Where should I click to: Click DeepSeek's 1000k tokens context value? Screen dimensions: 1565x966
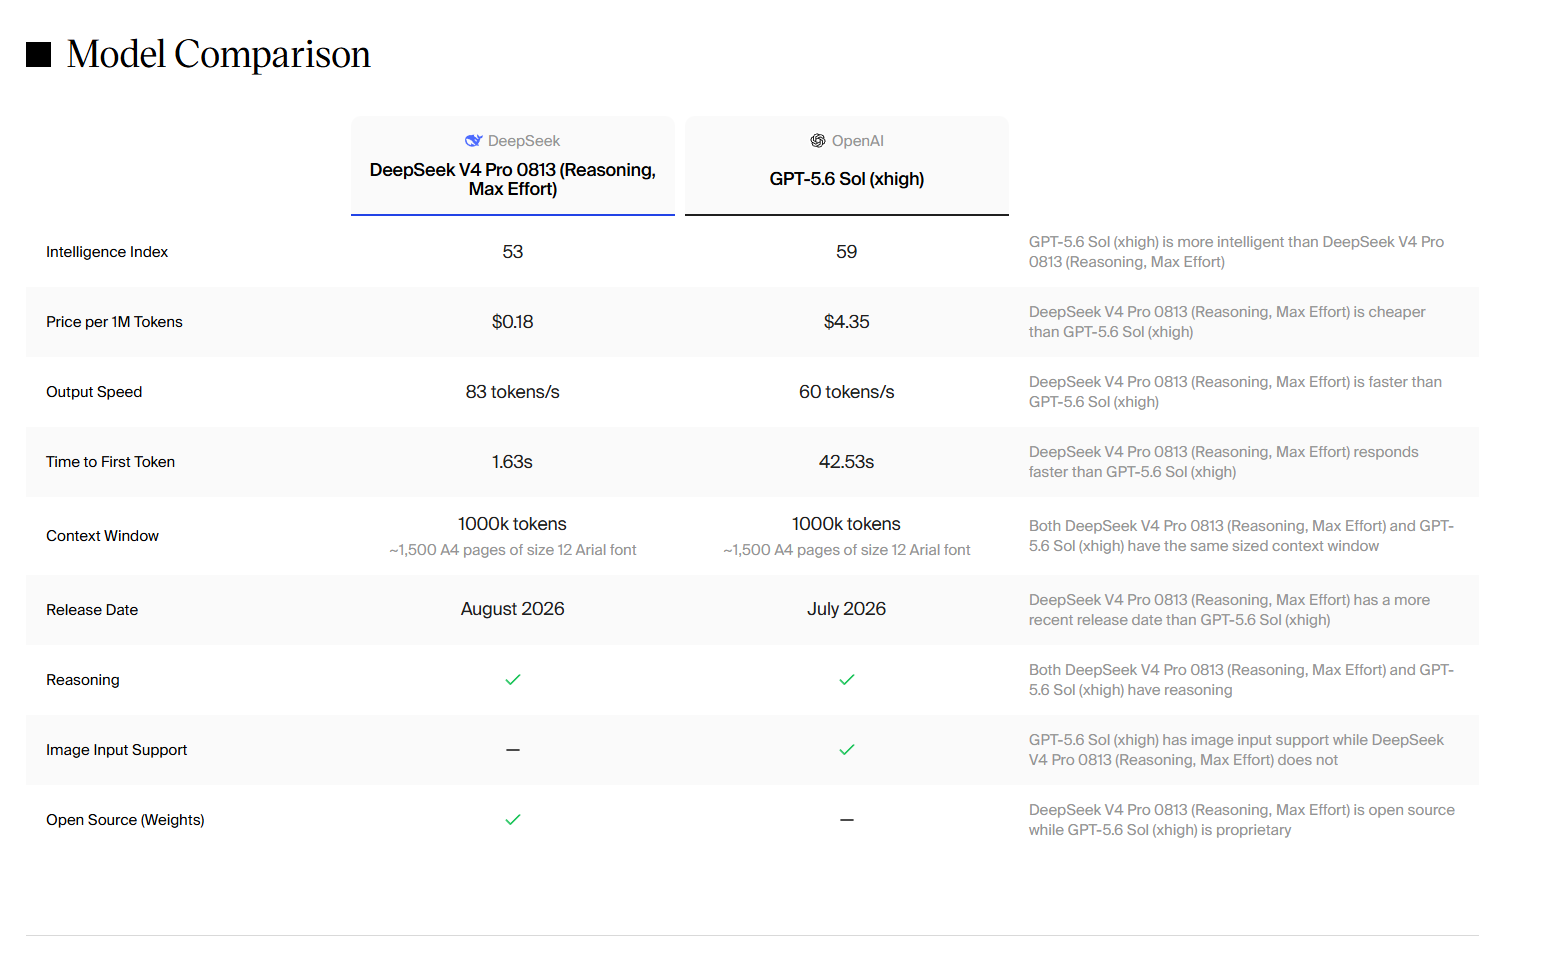pos(513,524)
